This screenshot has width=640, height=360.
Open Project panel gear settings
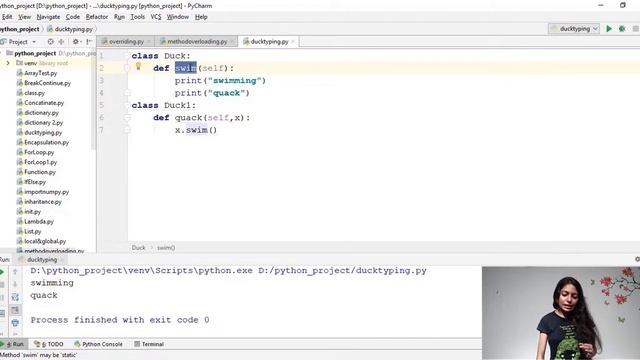click(x=76, y=42)
